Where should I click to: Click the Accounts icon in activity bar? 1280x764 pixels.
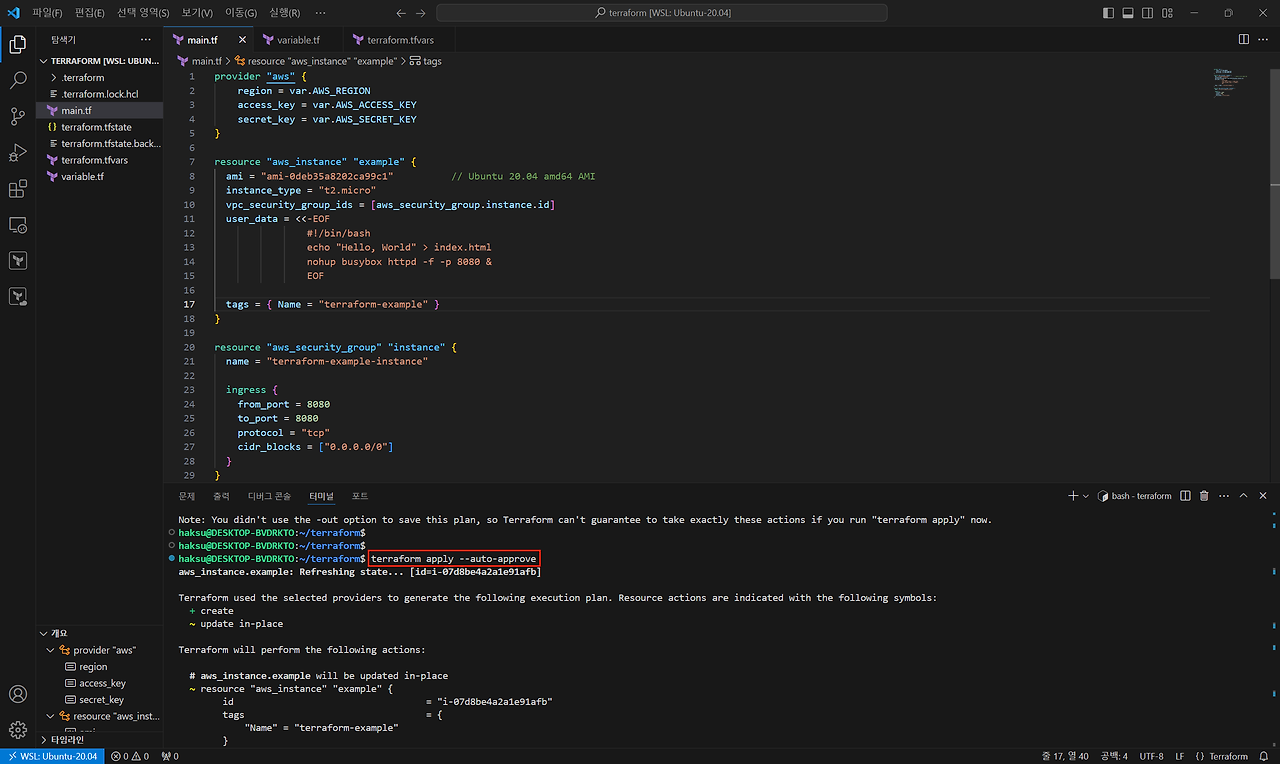pos(17,694)
